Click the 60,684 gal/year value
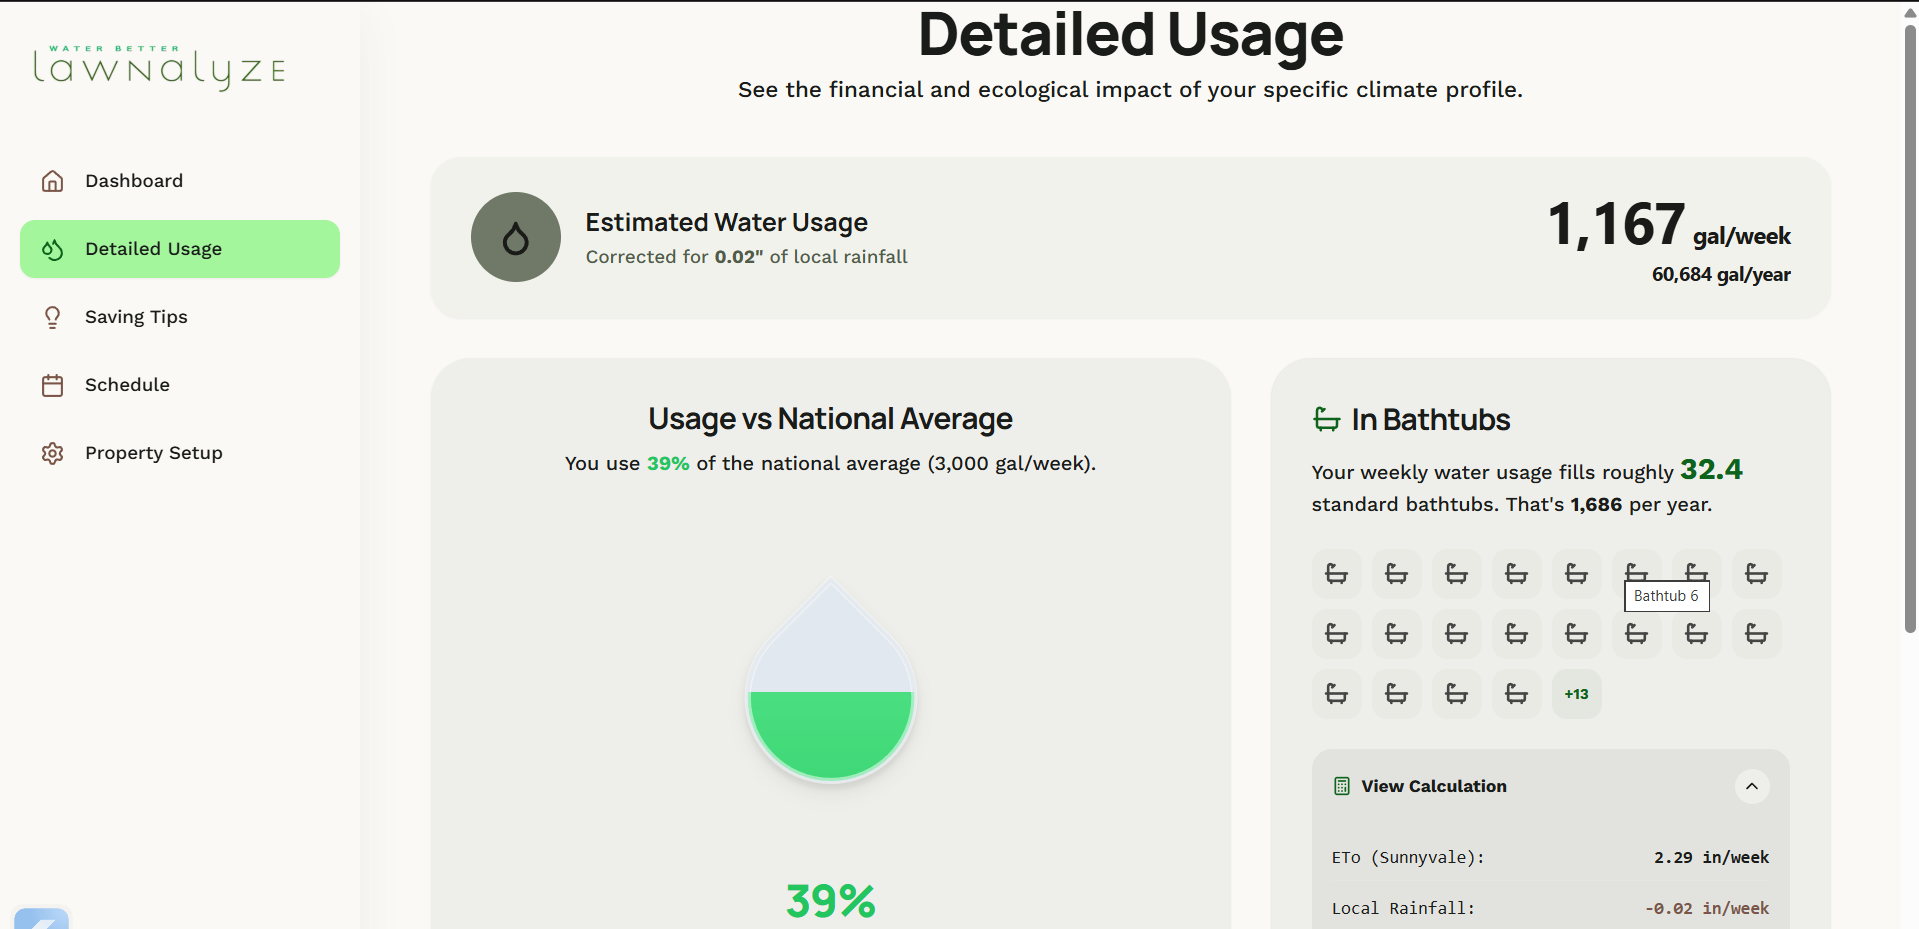Image resolution: width=1919 pixels, height=929 pixels. pos(1721,275)
